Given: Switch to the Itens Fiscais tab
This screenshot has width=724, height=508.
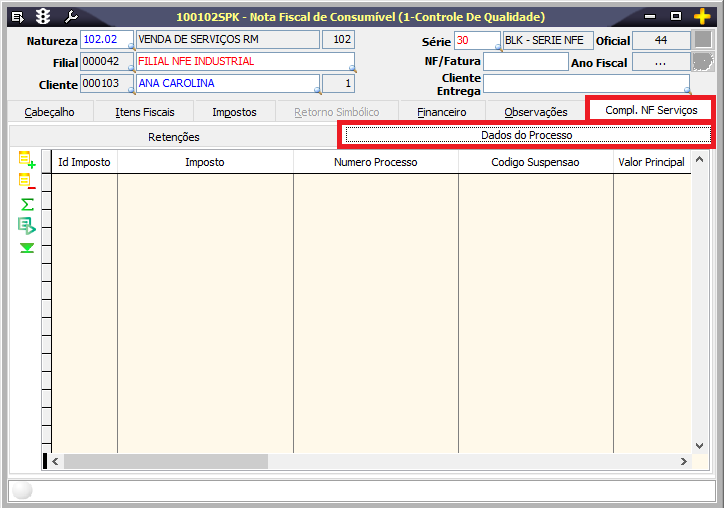Looking at the screenshot, I should coord(145,112).
